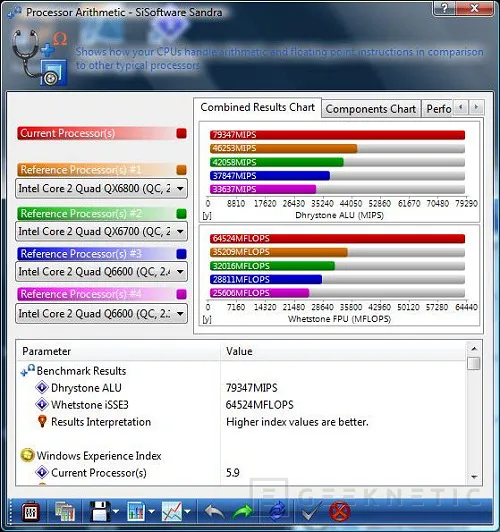Click the results list scrollbar thumb
This screenshot has width=500, height=532.
474,363
